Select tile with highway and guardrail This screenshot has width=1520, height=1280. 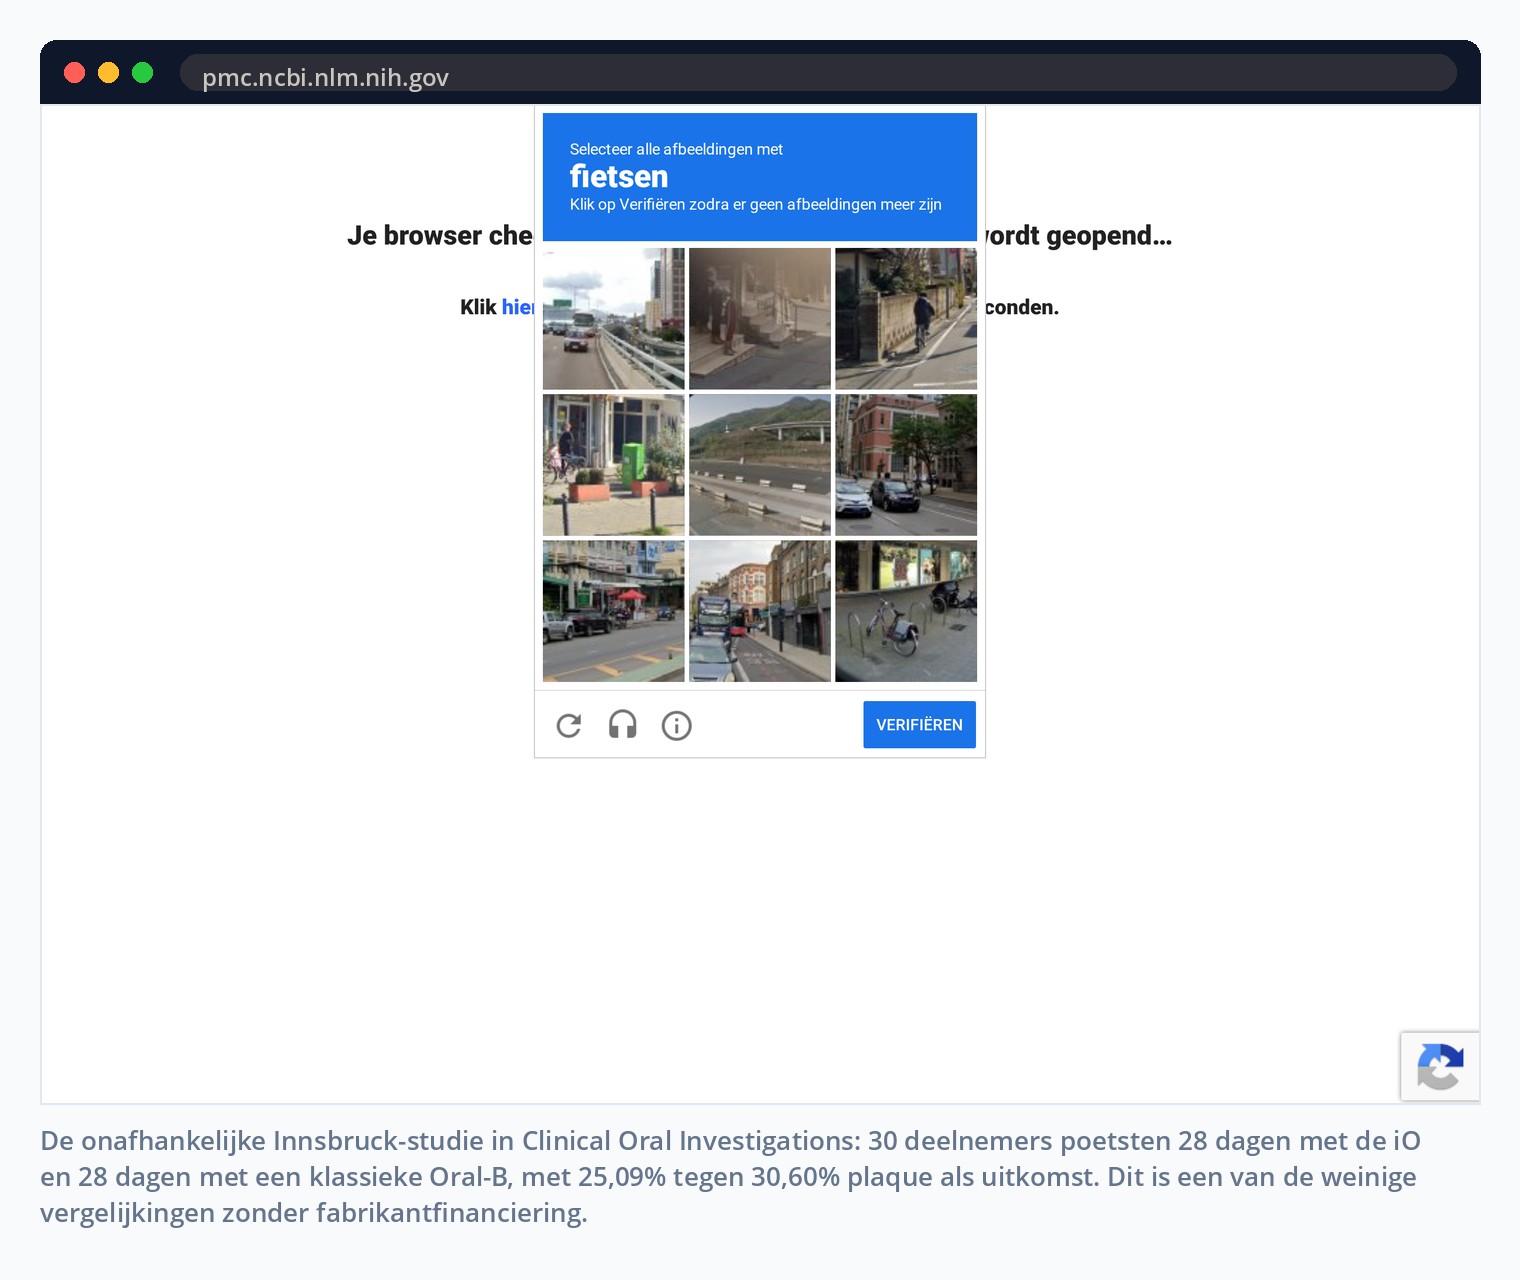(614, 319)
